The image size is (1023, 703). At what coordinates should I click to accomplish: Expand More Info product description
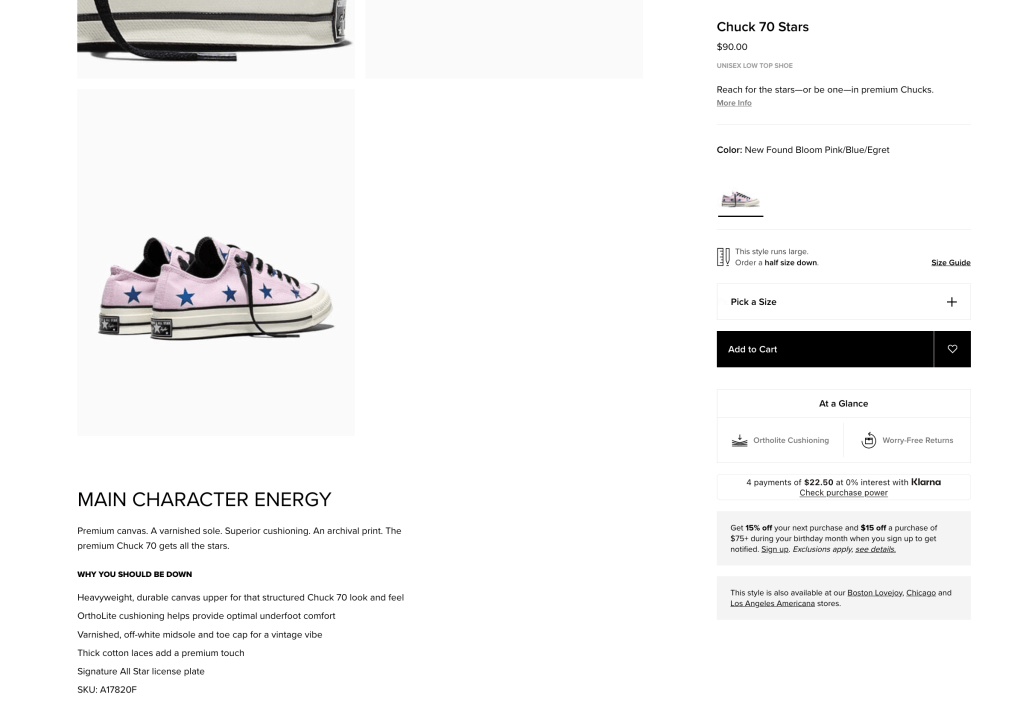[734, 103]
